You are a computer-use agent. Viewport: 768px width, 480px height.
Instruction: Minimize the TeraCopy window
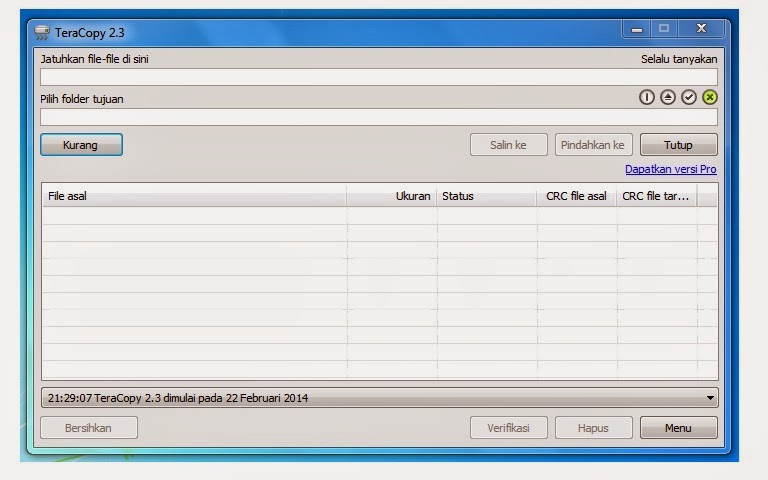[637, 29]
